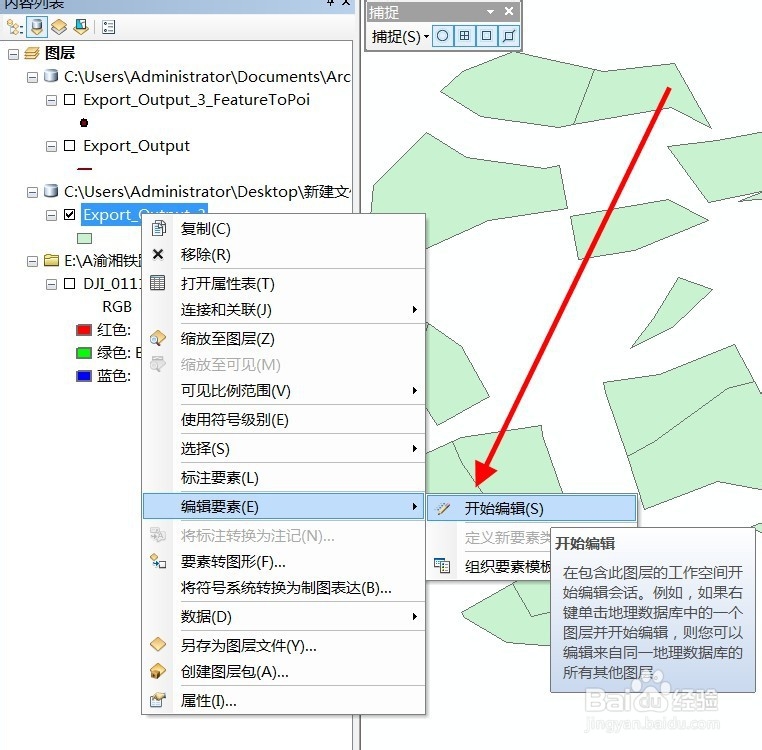Image resolution: width=762 pixels, height=750 pixels.
Task: Click the dark red point symbol swatch
Action: point(84,123)
